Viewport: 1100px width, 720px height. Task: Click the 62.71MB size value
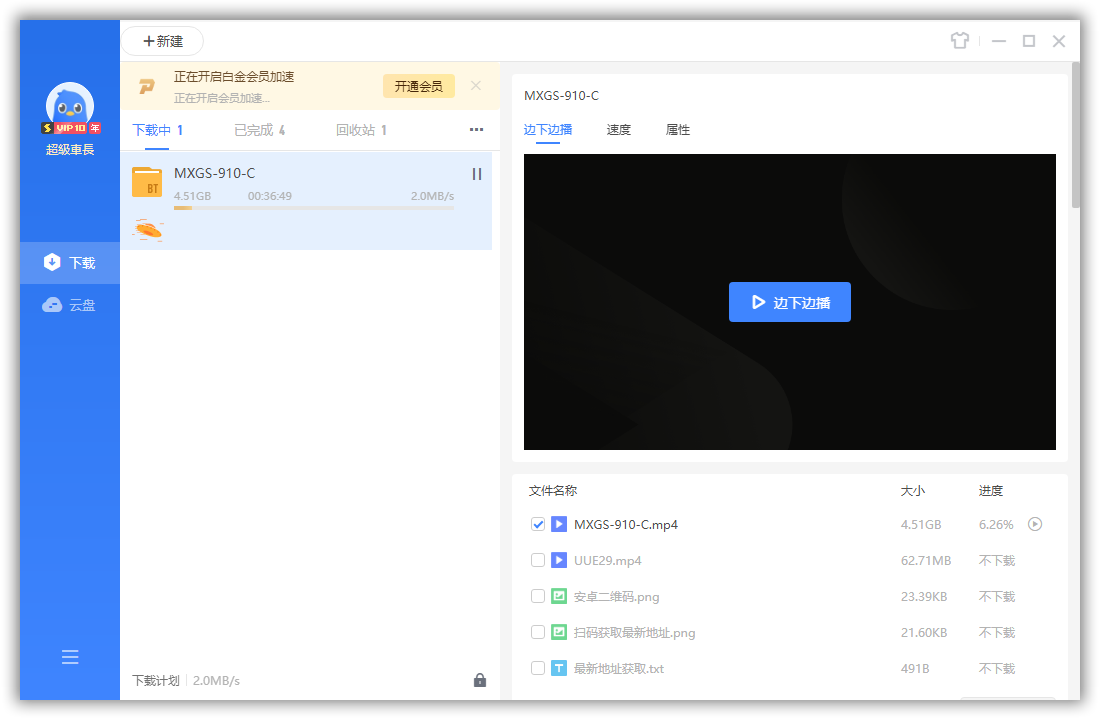click(926, 560)
